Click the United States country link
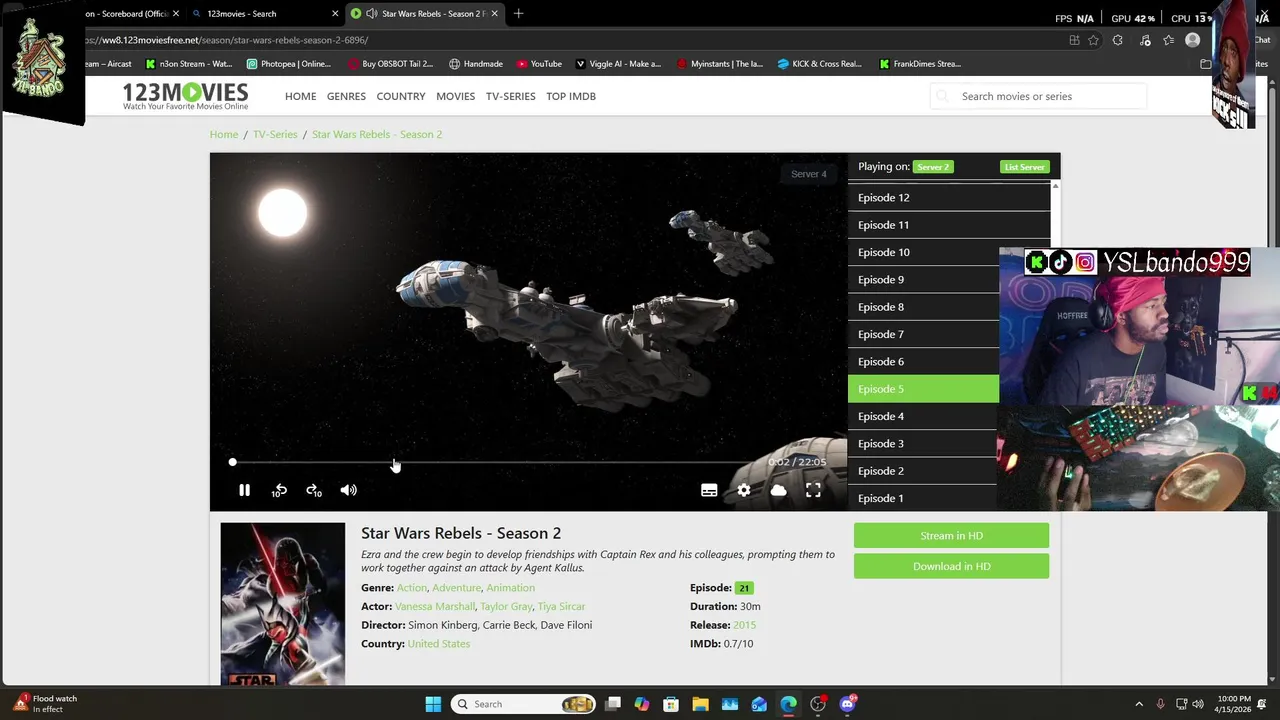Screen dimensions: 1280x720 pos(438,644)
